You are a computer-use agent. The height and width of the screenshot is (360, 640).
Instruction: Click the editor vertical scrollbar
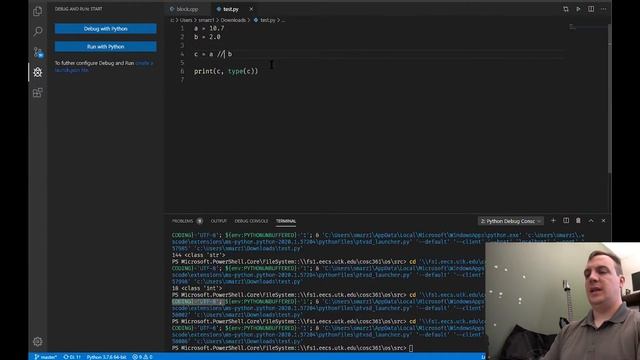[609, 98]
